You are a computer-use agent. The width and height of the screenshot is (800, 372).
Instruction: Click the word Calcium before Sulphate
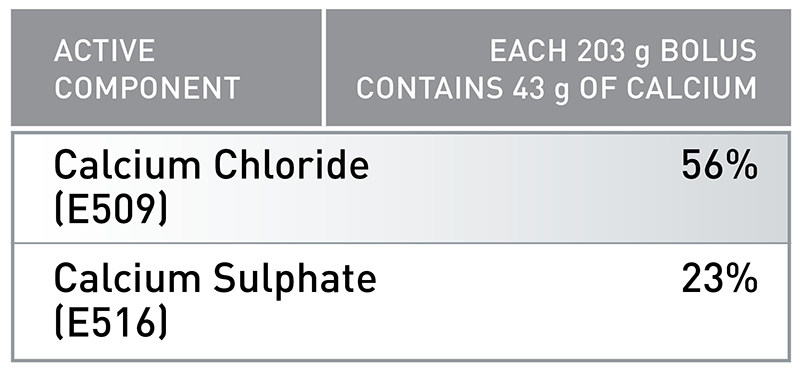[x=128, y=280]
